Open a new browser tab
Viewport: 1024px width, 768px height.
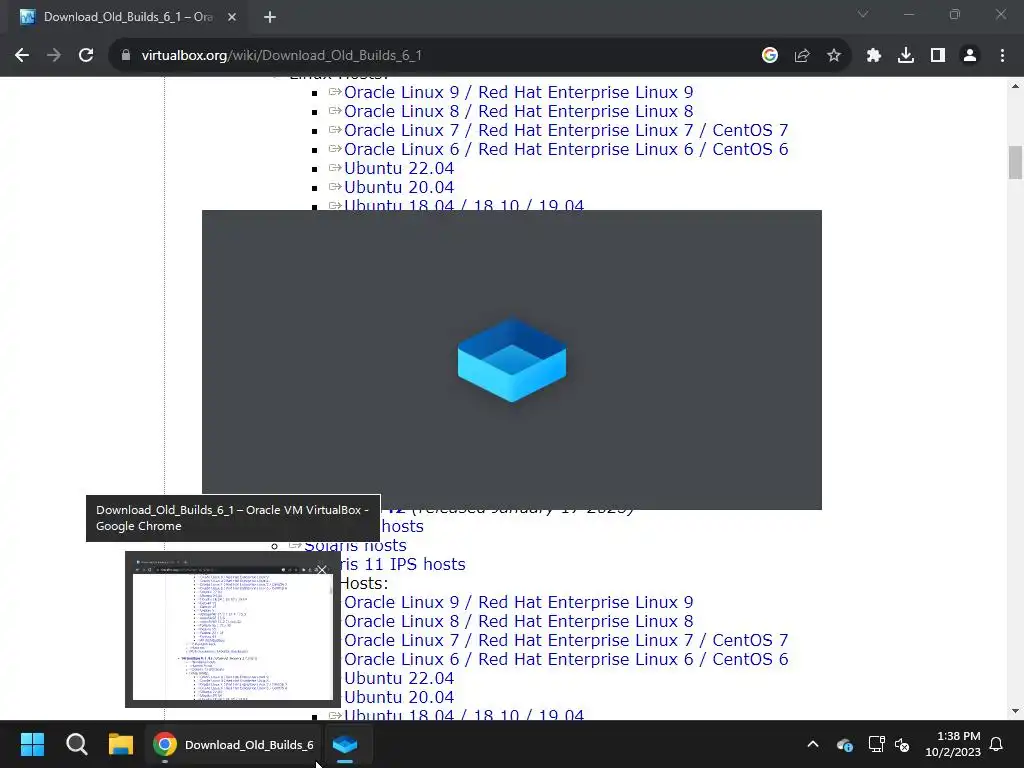[x=270, y=18]
